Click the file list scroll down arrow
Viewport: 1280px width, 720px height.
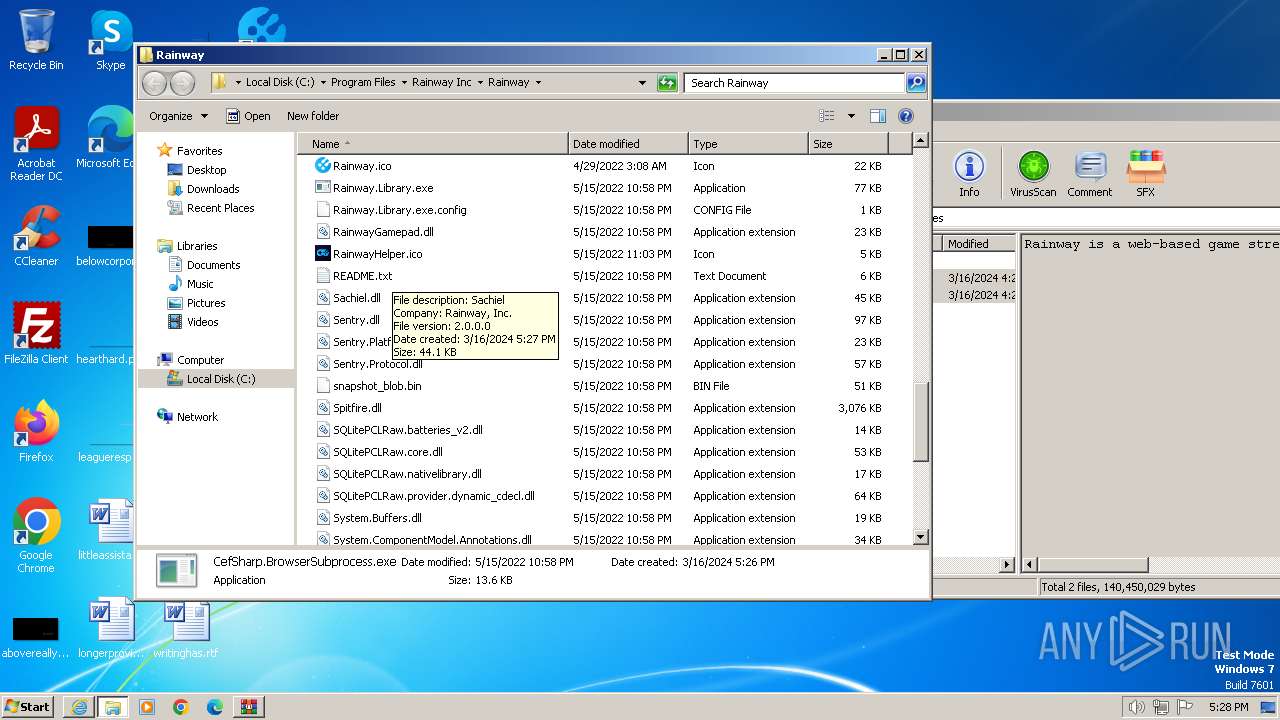921,538
